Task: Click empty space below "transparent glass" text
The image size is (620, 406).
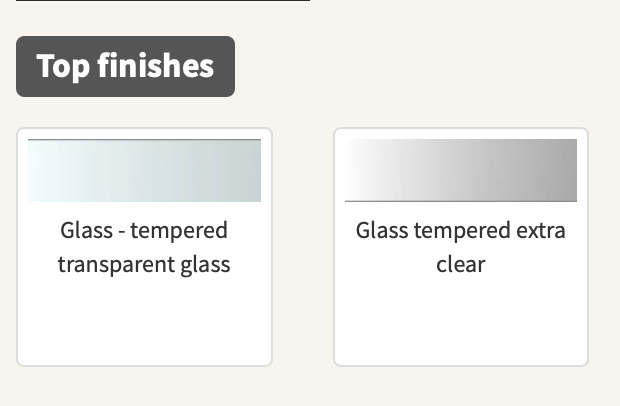Action: [144, 320]
